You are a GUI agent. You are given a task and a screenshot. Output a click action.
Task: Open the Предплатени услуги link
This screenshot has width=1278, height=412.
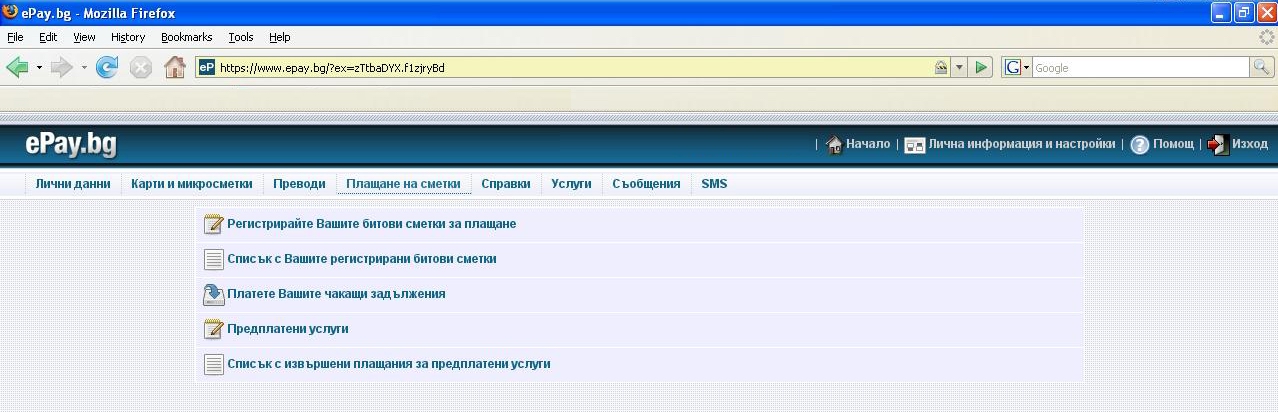click(x=288, y=329)
